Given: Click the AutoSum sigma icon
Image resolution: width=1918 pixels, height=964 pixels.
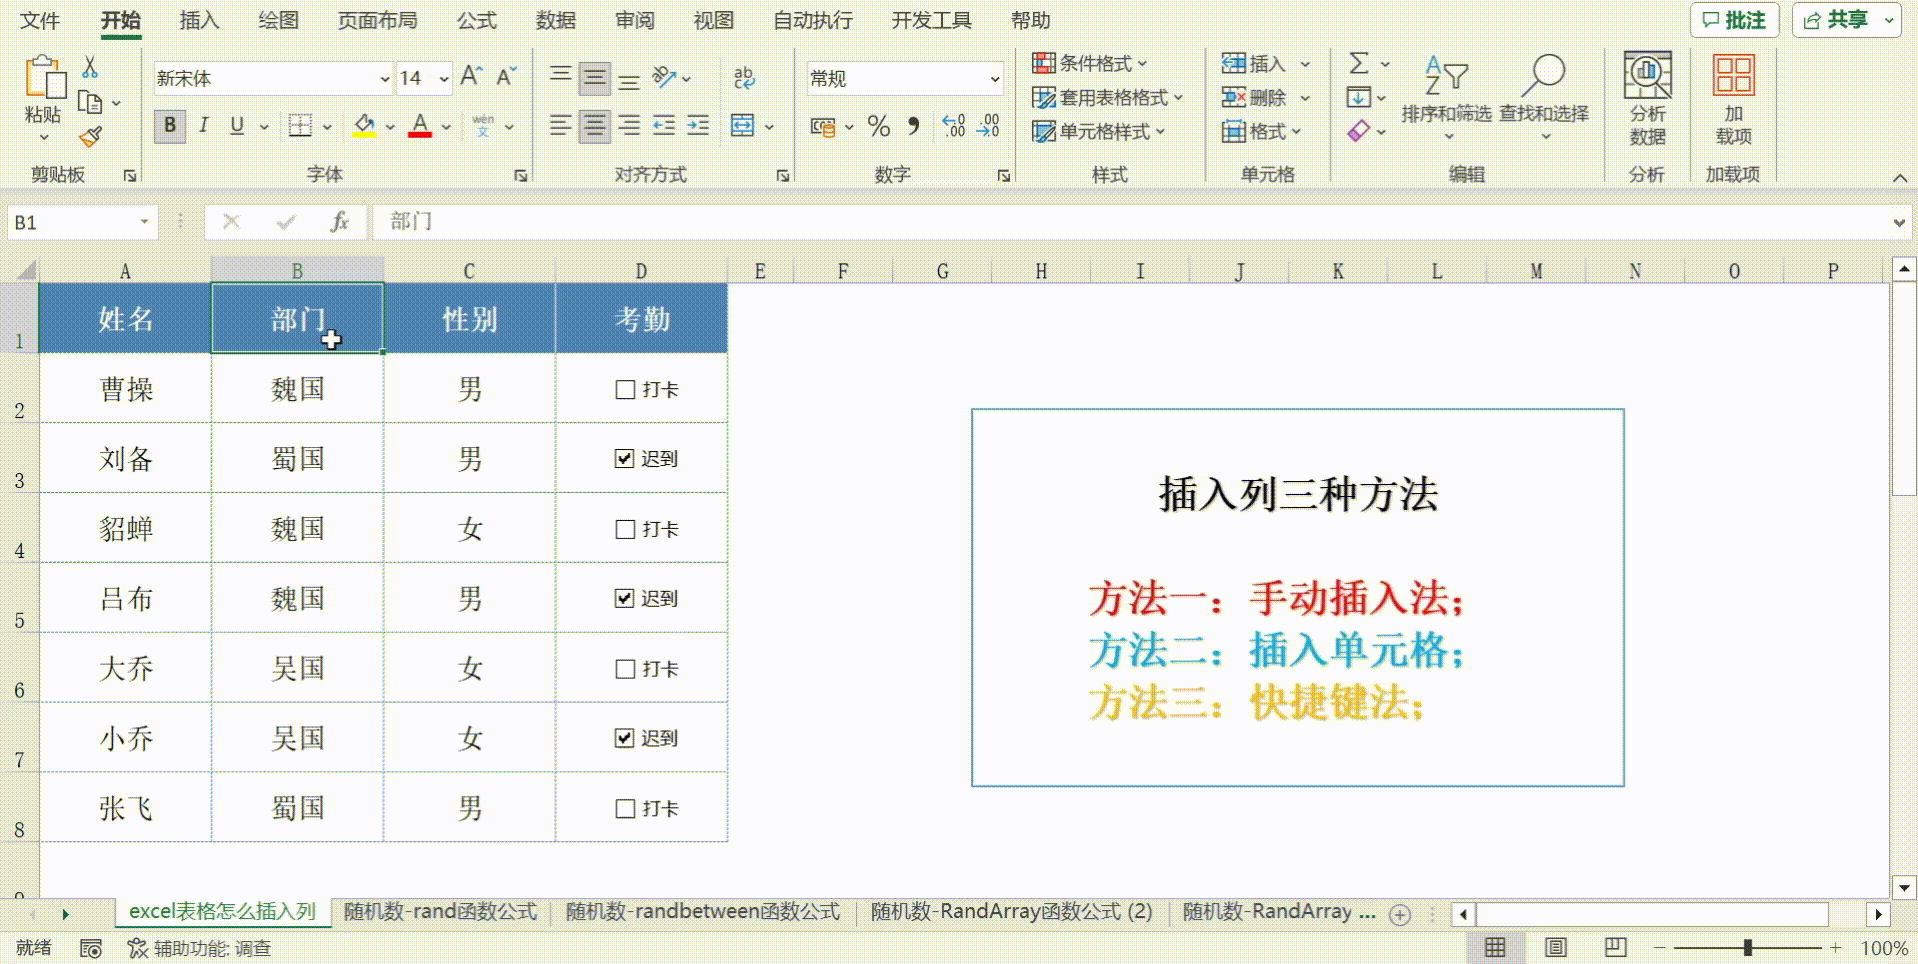Looking at the screenshot, I should coord(1359,64).
